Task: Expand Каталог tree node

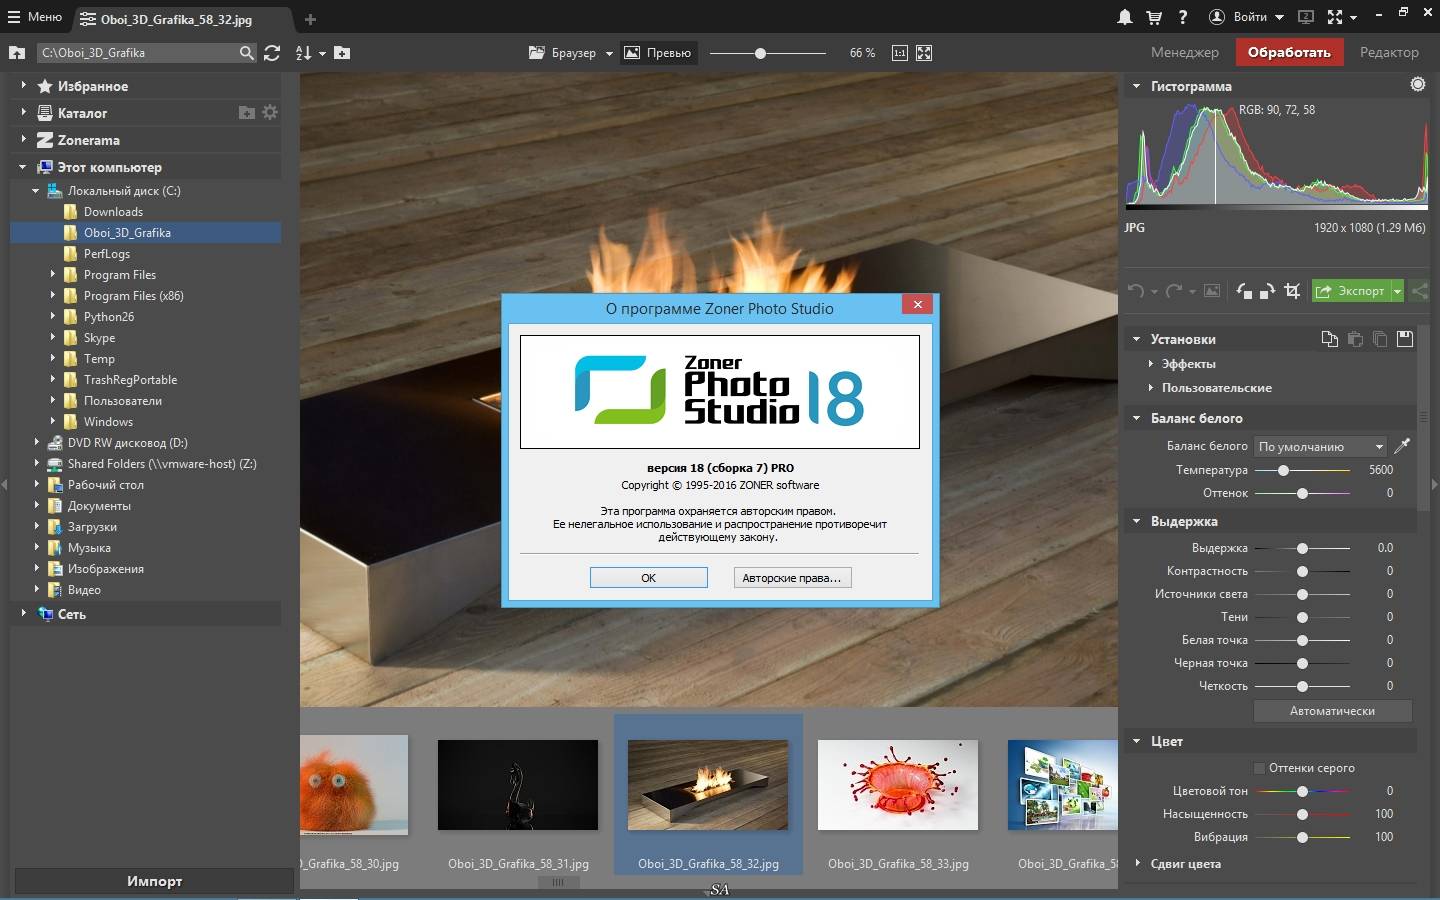Action: (x=23, y=113)
